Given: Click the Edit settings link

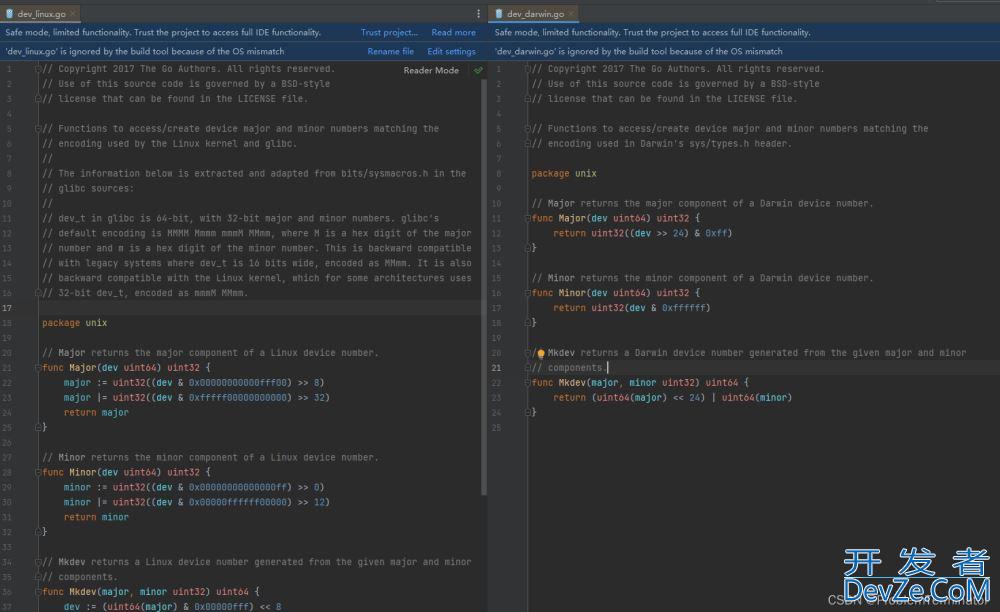Looking at the screenshot, I should [x=452, y=52].
